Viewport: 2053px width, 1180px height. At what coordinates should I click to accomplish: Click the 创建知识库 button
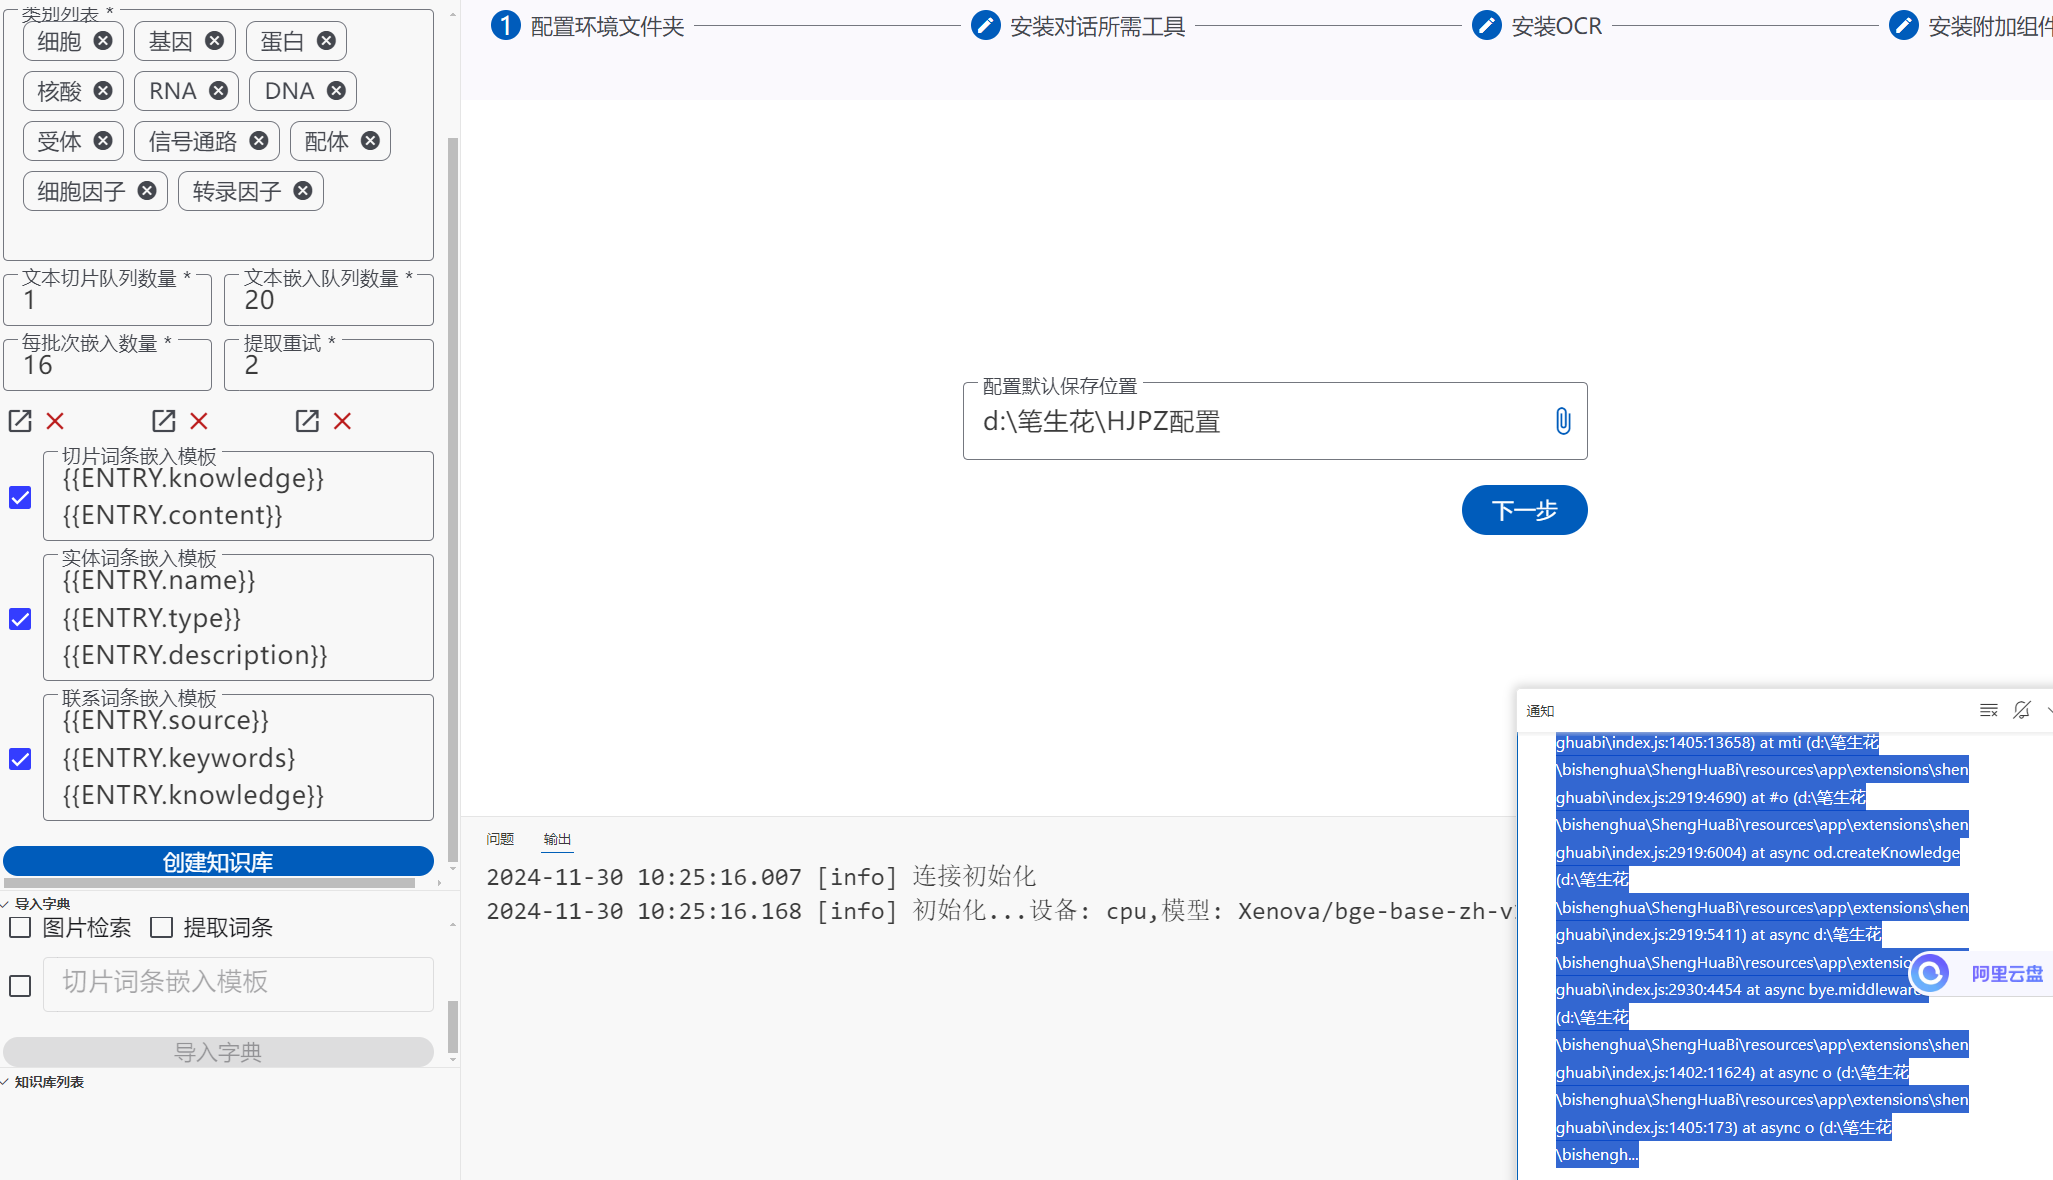218,862
